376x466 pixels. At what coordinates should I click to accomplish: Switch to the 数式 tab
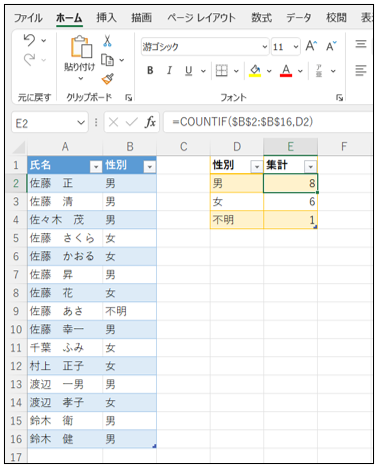[x=262, y=17]
